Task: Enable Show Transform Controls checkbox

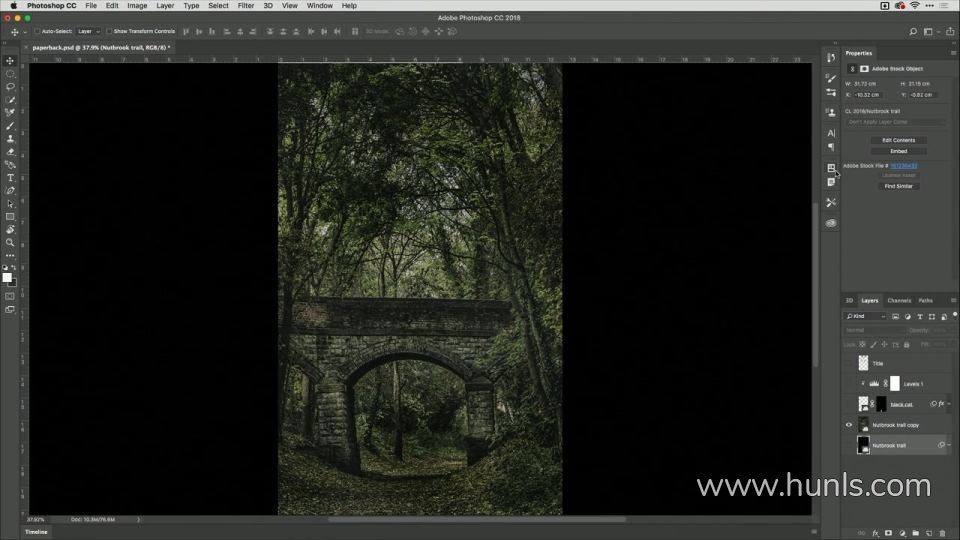Action: [x=109, y=31]
